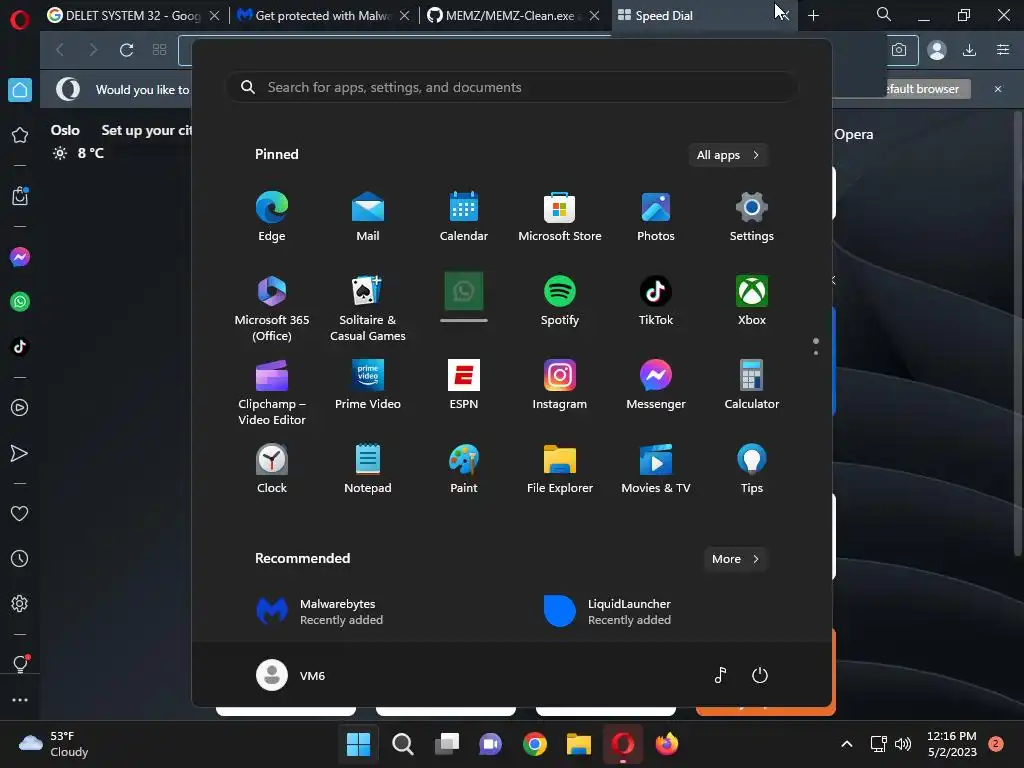Open the Calendar app

(464, 217)
